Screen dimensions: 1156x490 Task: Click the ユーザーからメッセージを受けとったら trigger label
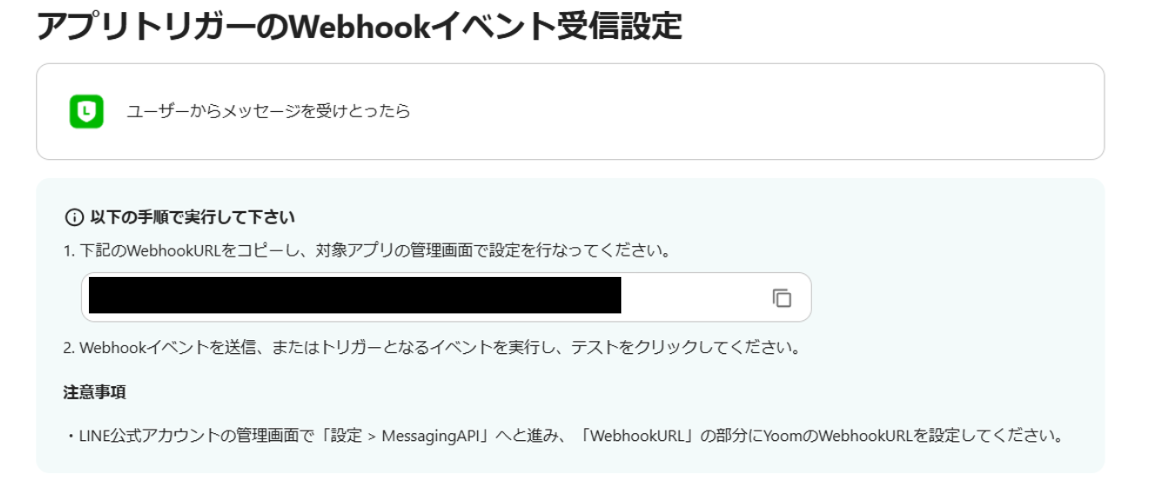(x=268, y=112)
